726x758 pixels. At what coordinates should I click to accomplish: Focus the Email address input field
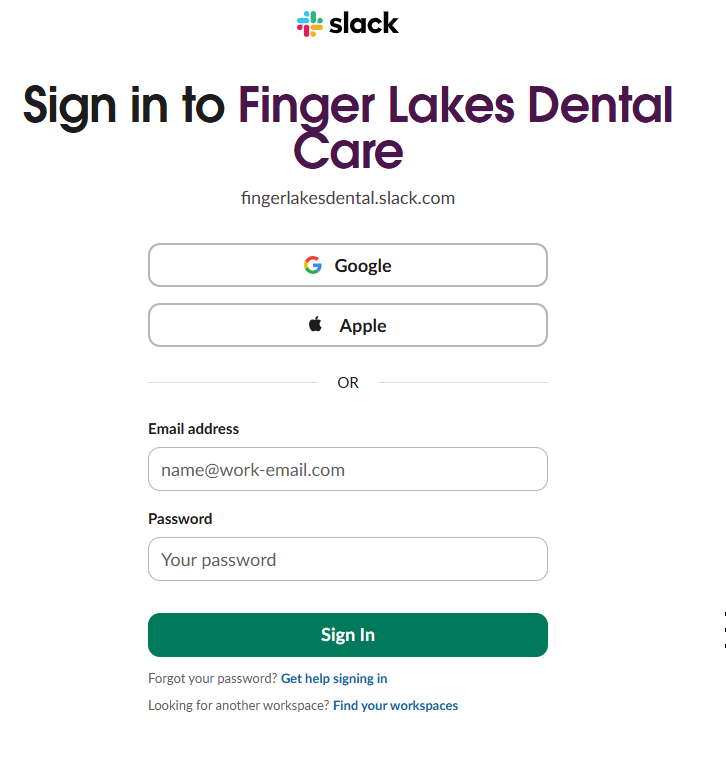[x=348, y=469]
